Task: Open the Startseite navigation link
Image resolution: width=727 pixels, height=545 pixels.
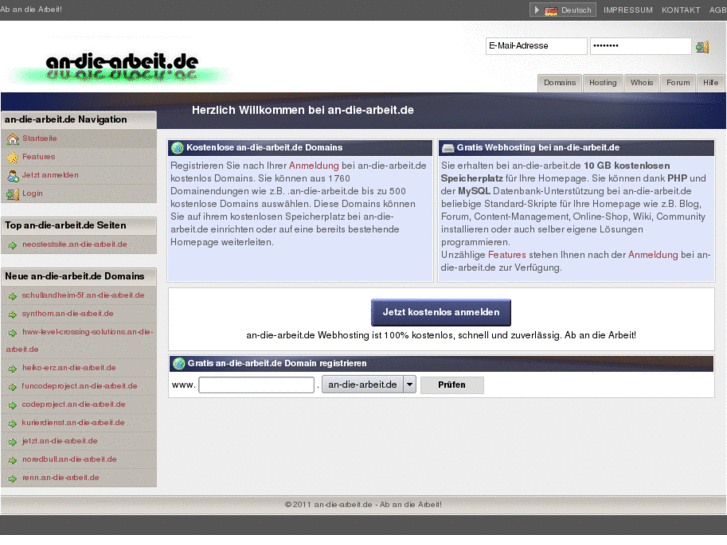Action: [39, 138]
